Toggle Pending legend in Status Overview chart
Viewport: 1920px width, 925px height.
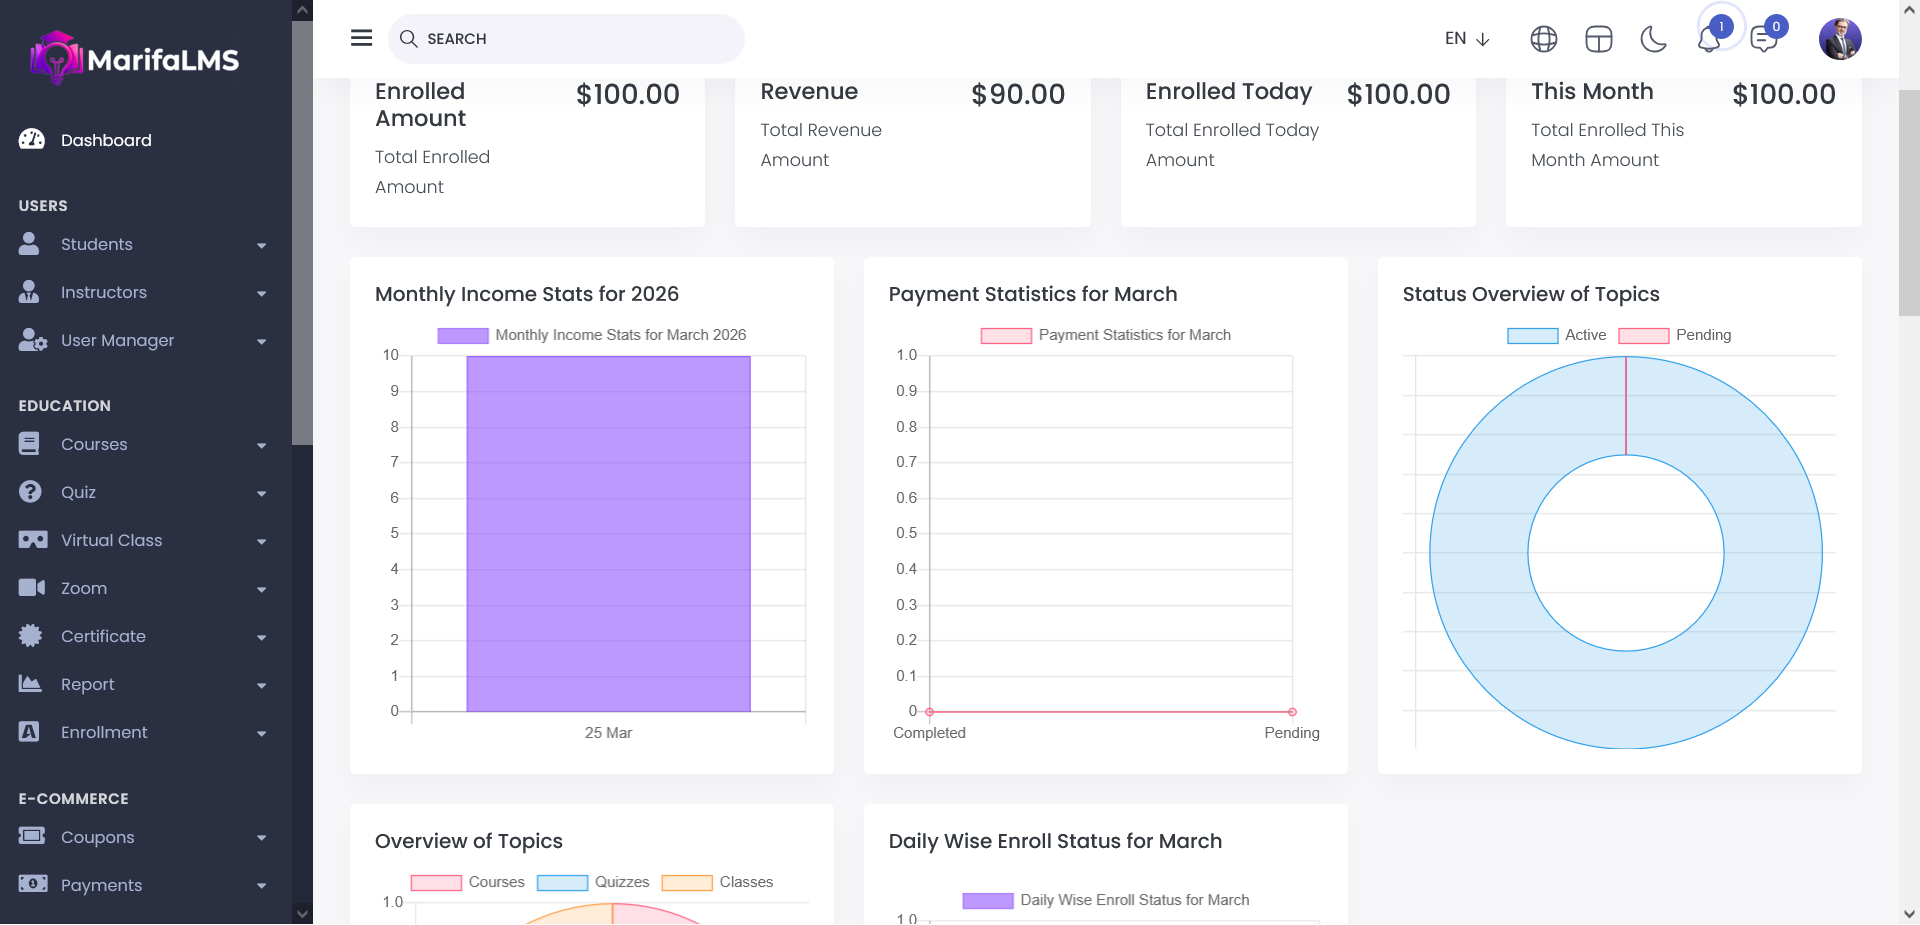(x=1674, y=335)
